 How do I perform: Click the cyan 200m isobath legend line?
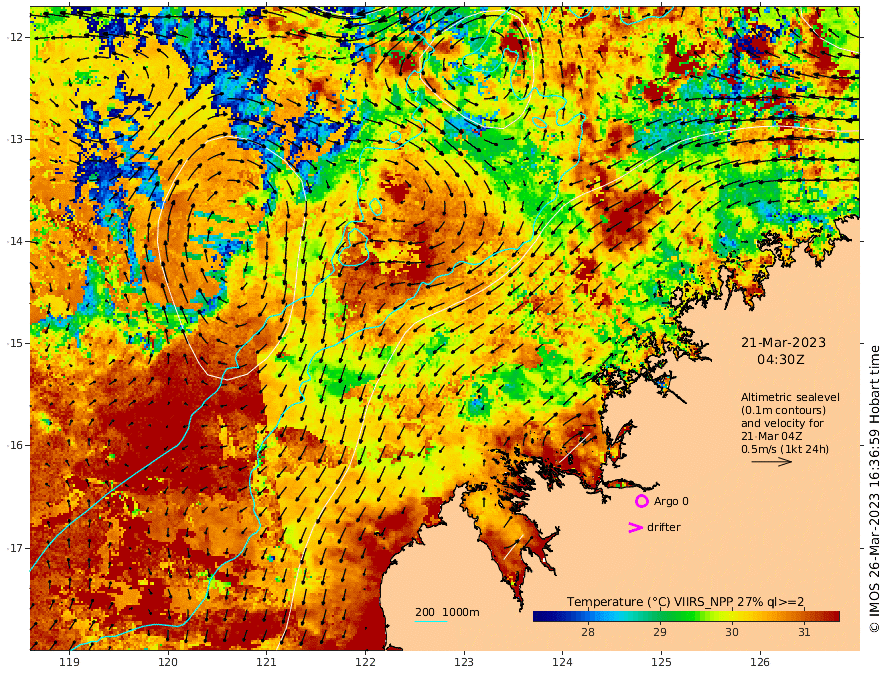(x=431, y=621)
